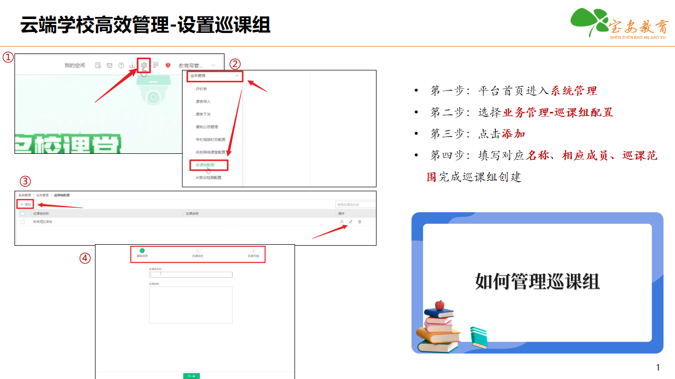675x379 pixels.
Task: Select the green highlighted 巡课组配置 menu item
Action: point(208,165)
